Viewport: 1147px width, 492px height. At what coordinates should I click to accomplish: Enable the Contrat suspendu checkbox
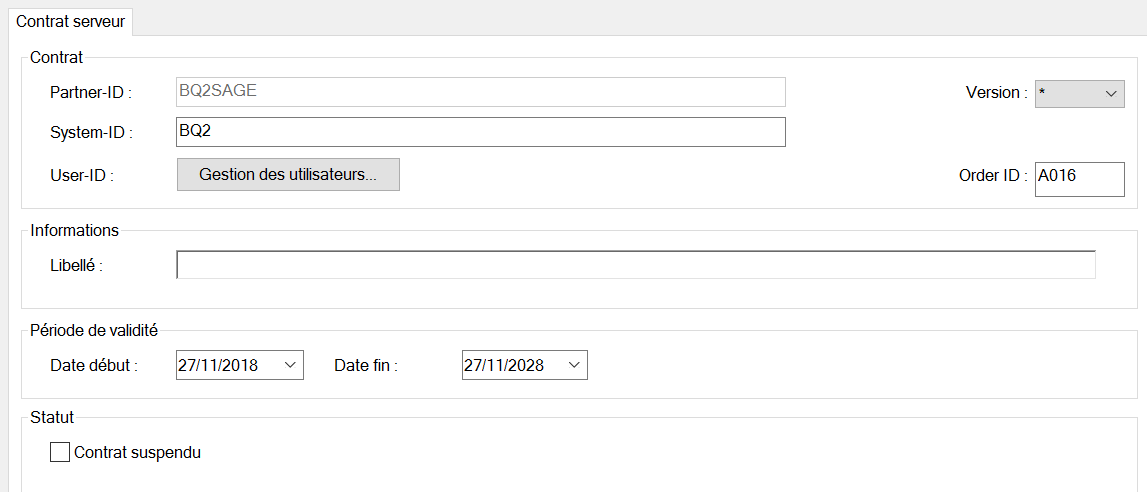(x=60, y=453)
